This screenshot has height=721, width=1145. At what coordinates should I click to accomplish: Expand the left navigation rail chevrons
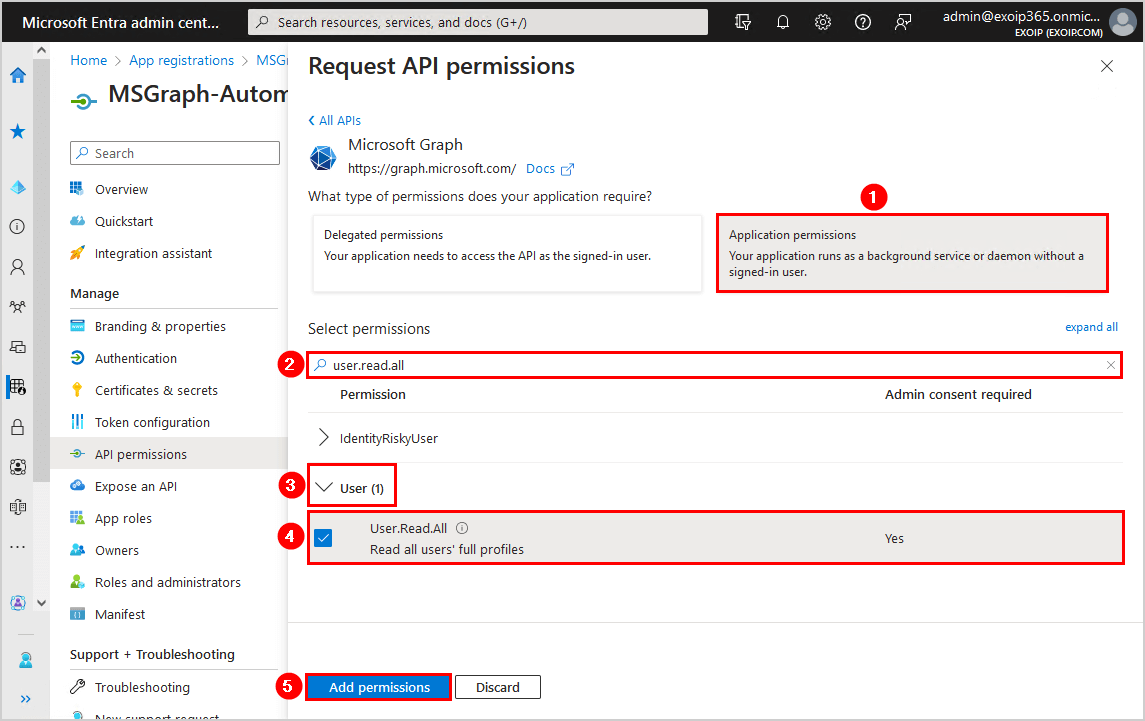(25, 698)
